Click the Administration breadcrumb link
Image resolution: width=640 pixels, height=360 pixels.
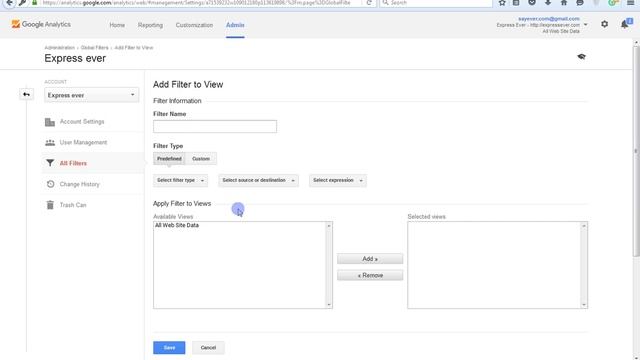pyautogui.click(x=60, y=48)
